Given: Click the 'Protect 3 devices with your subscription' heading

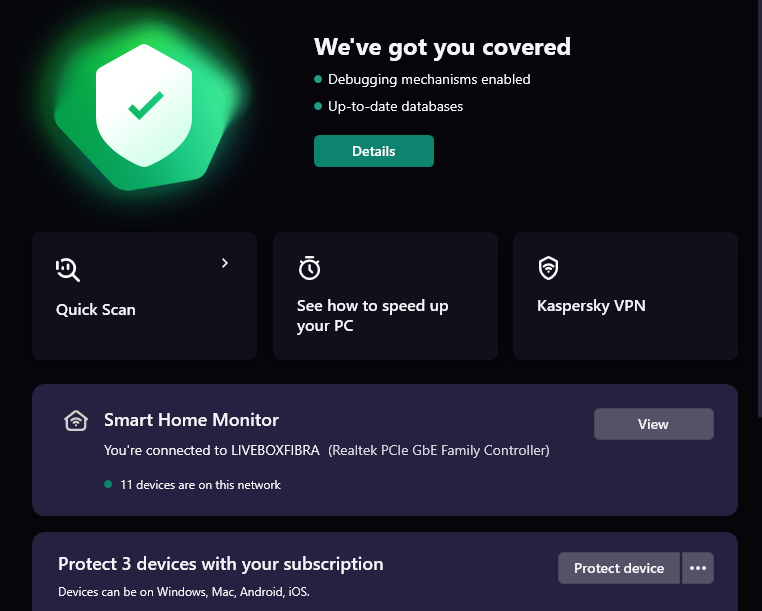Looking at the screenshot, I should [220, 564].
